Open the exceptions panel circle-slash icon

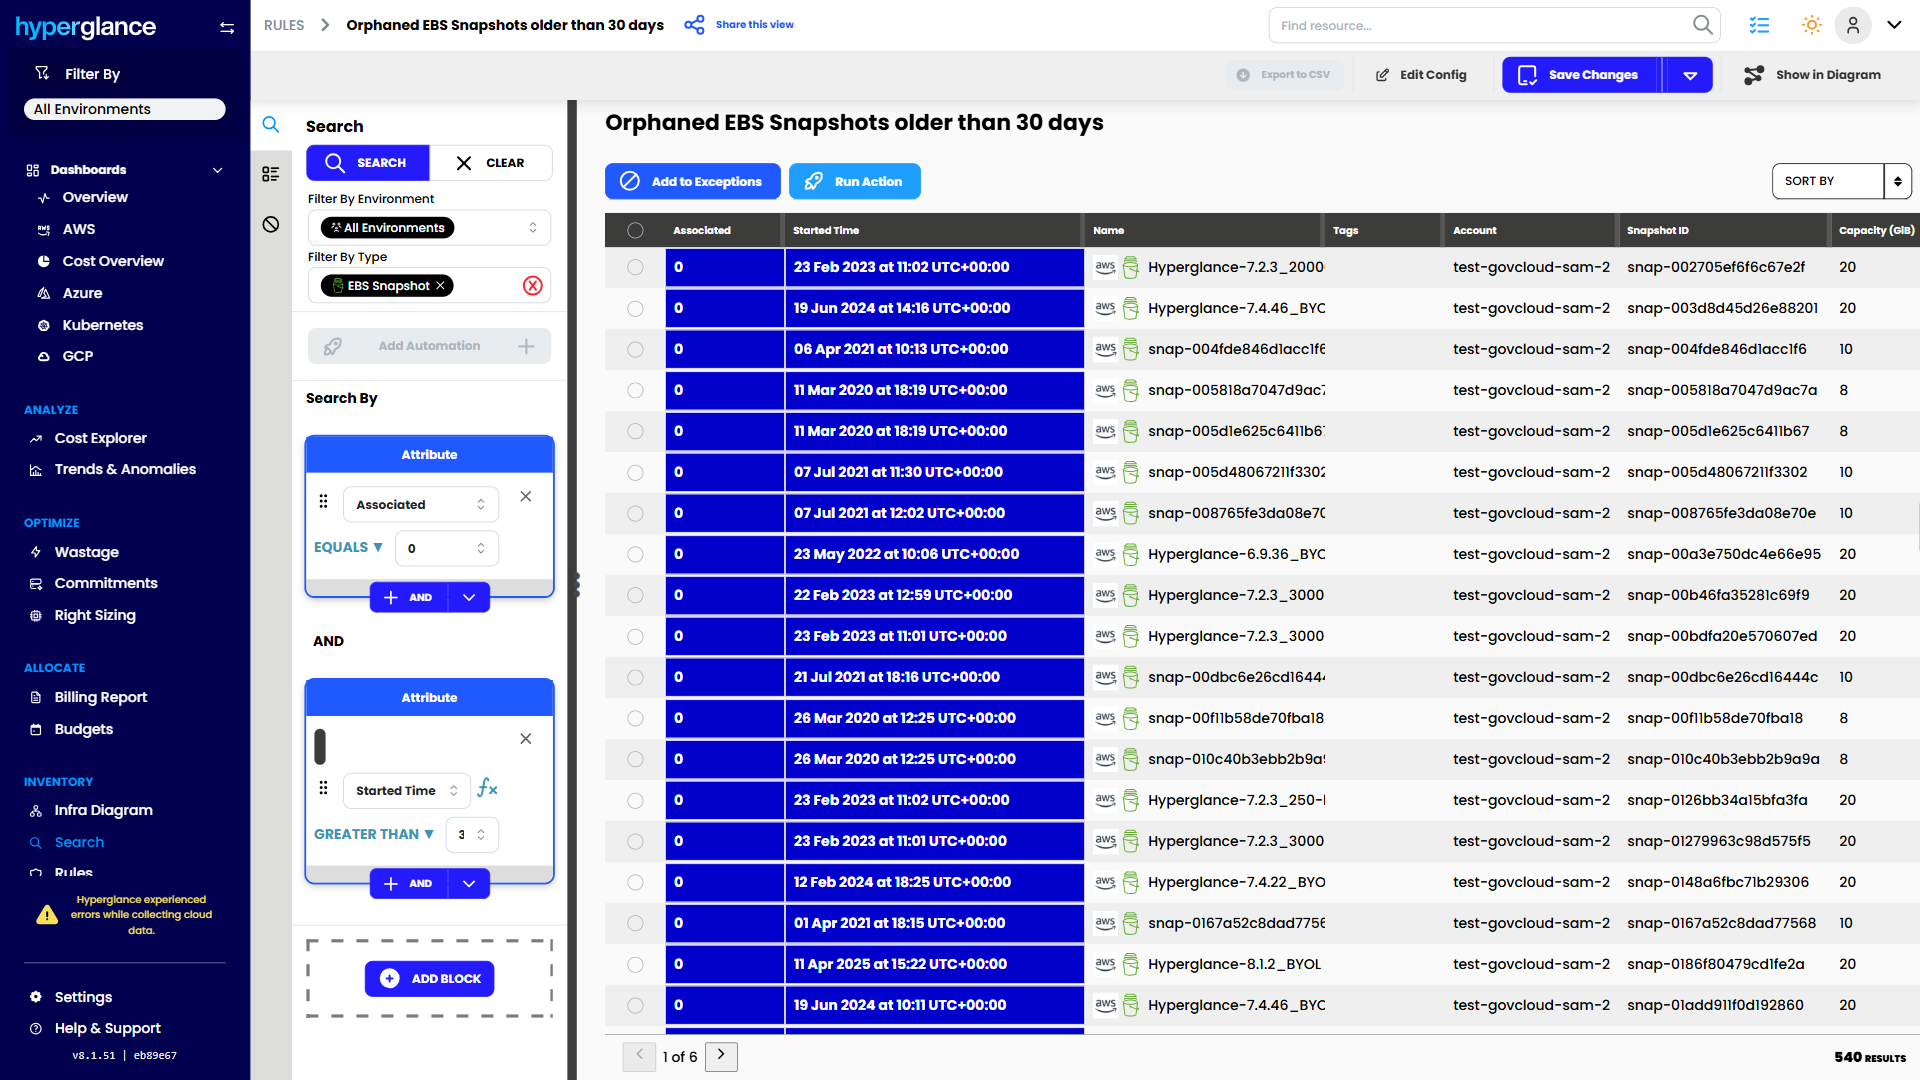click(271, 224)
